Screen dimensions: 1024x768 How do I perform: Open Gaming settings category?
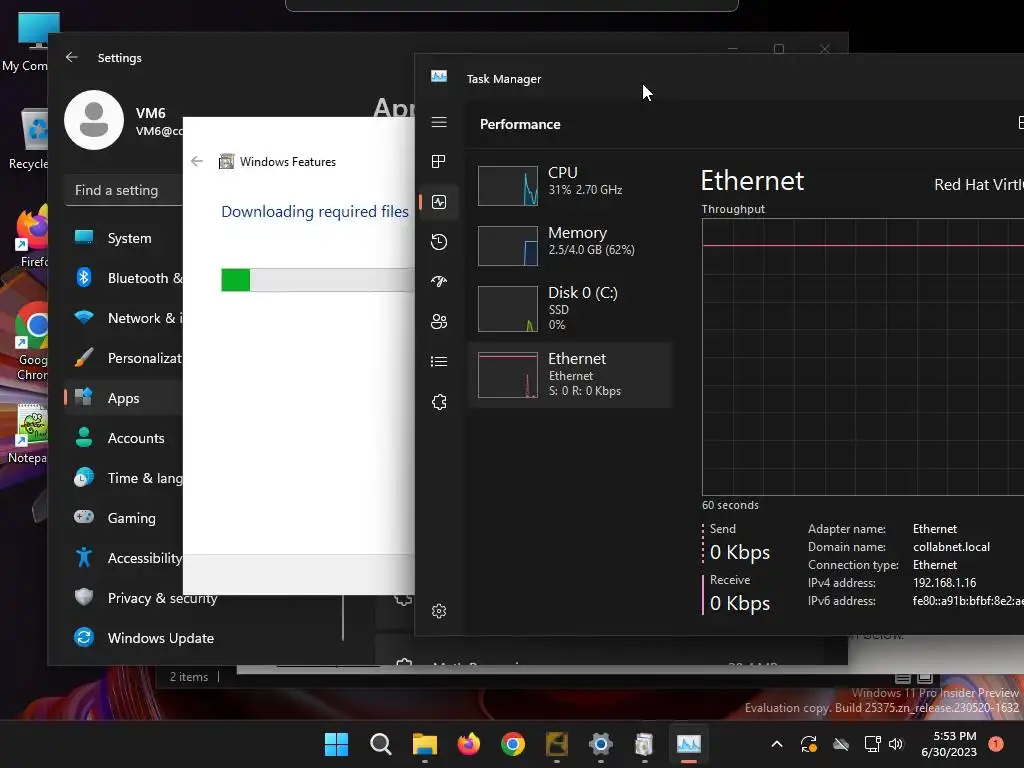[124, 518]
